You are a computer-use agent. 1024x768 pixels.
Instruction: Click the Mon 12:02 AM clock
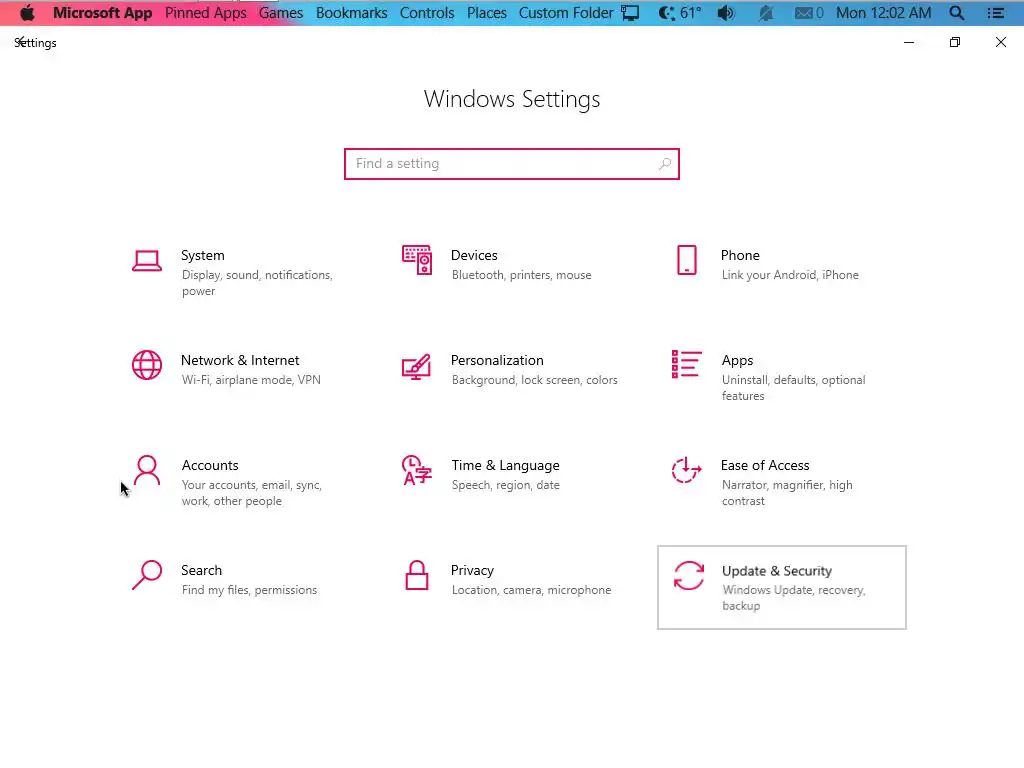click(884, 13)
